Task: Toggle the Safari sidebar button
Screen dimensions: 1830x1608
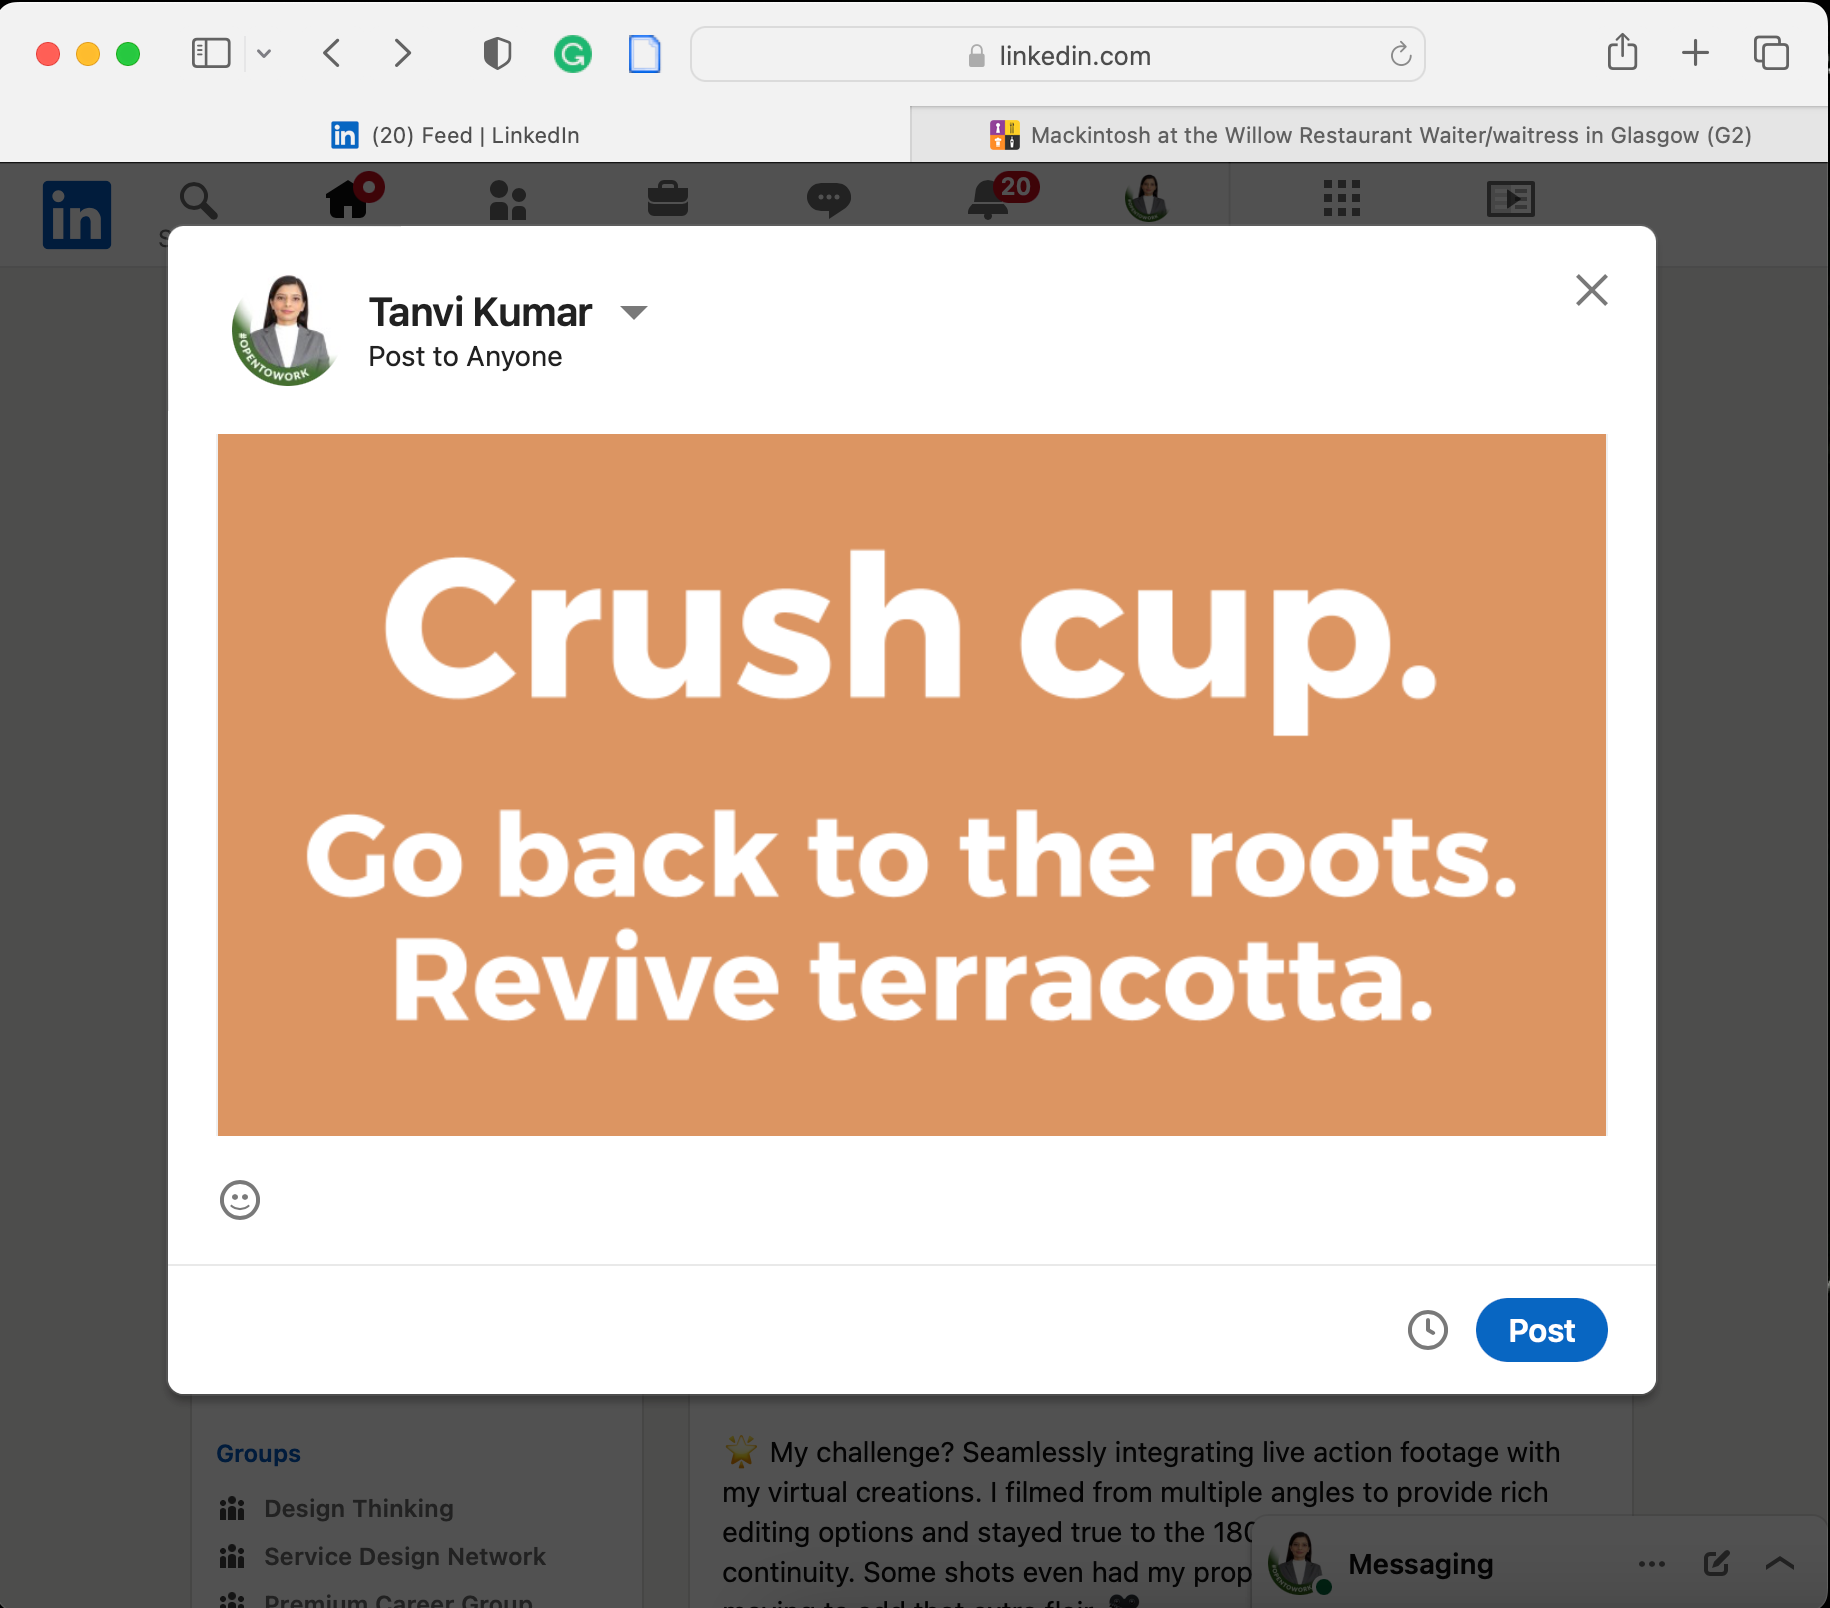Action: (211, 53)
